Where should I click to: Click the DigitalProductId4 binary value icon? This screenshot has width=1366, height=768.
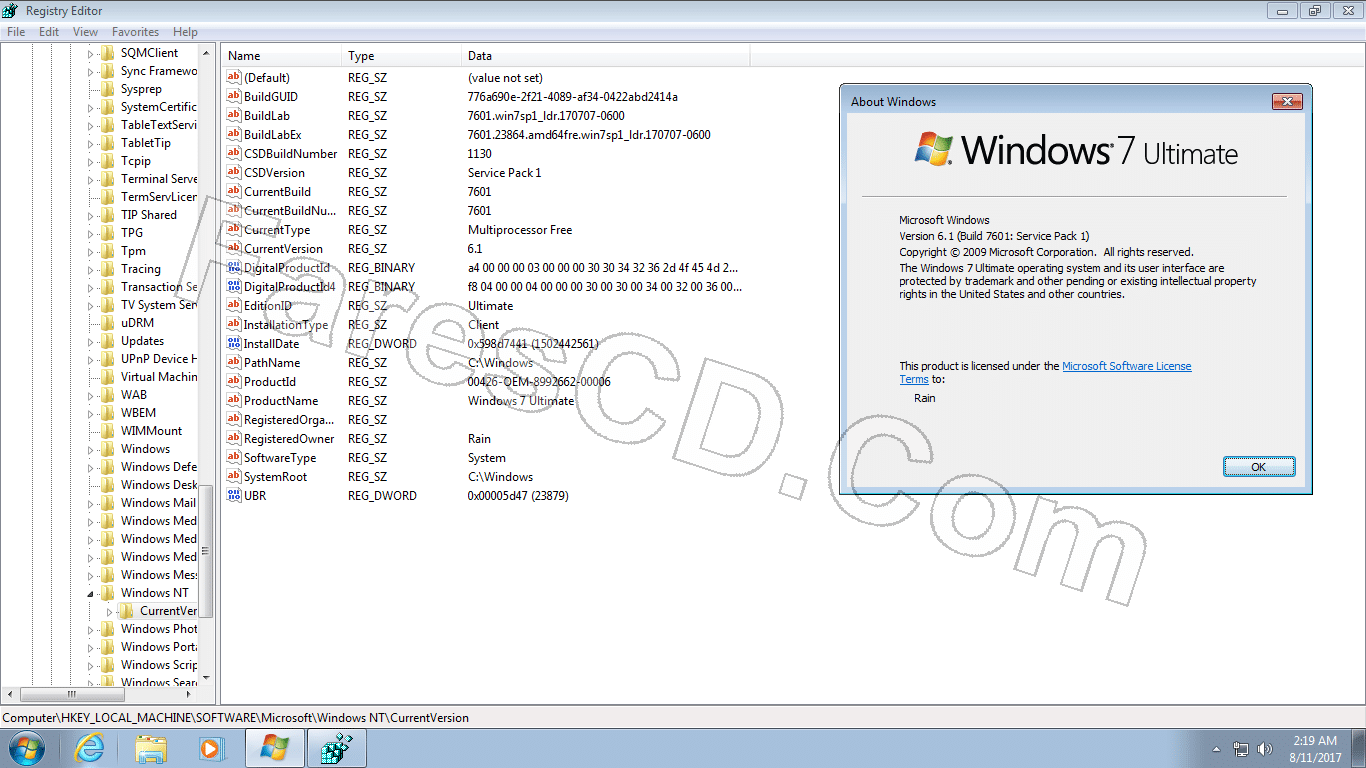pyautogui.click(x=234, y=287)
